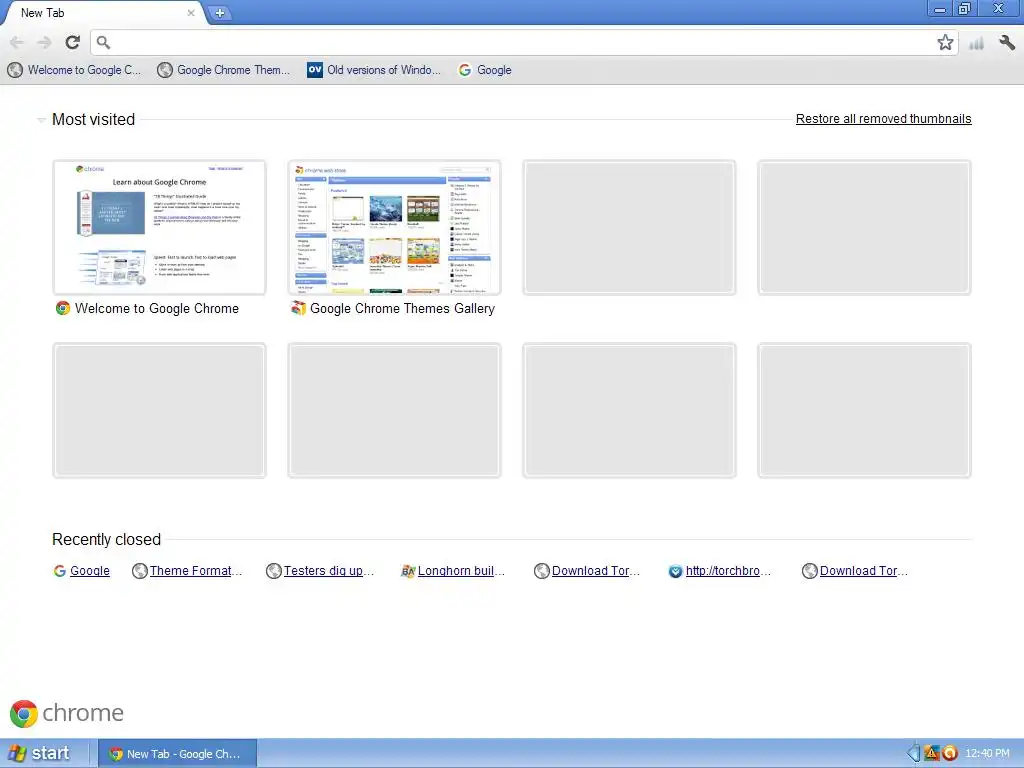Open the Google bookmark in bookmarks bar
Screen dimensions: 1024x768
coord(485,70)
